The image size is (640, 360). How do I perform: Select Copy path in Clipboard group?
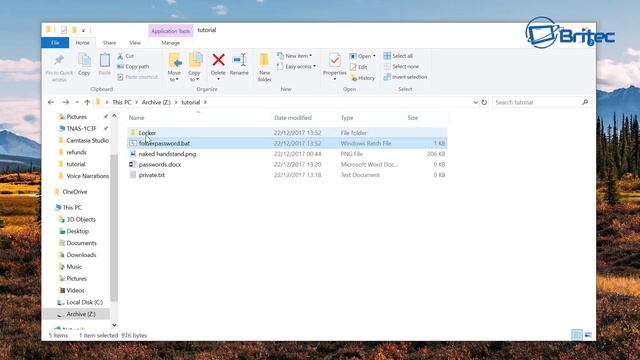tap(133, 67)
